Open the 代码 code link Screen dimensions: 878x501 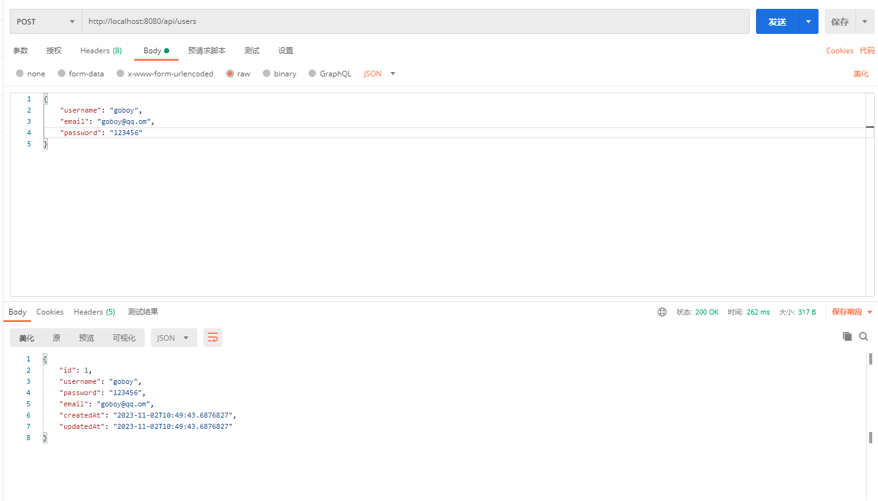[x=867, y=50]
